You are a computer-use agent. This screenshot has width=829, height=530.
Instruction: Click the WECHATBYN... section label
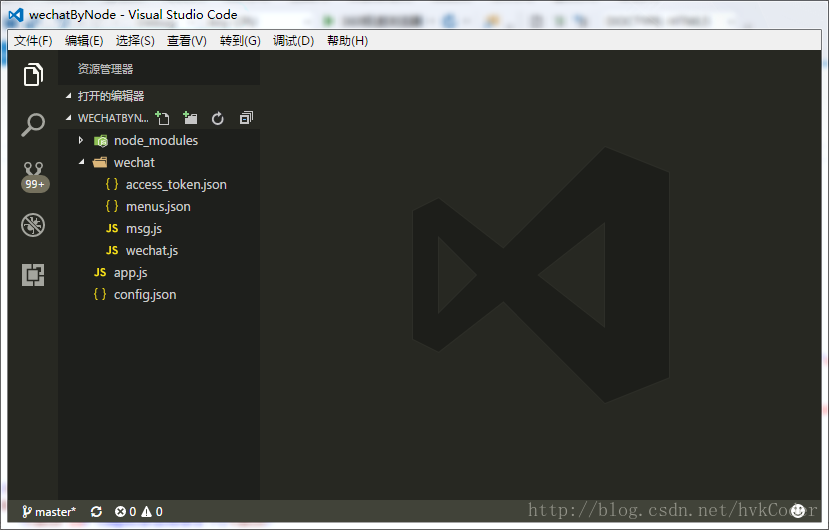113,118
